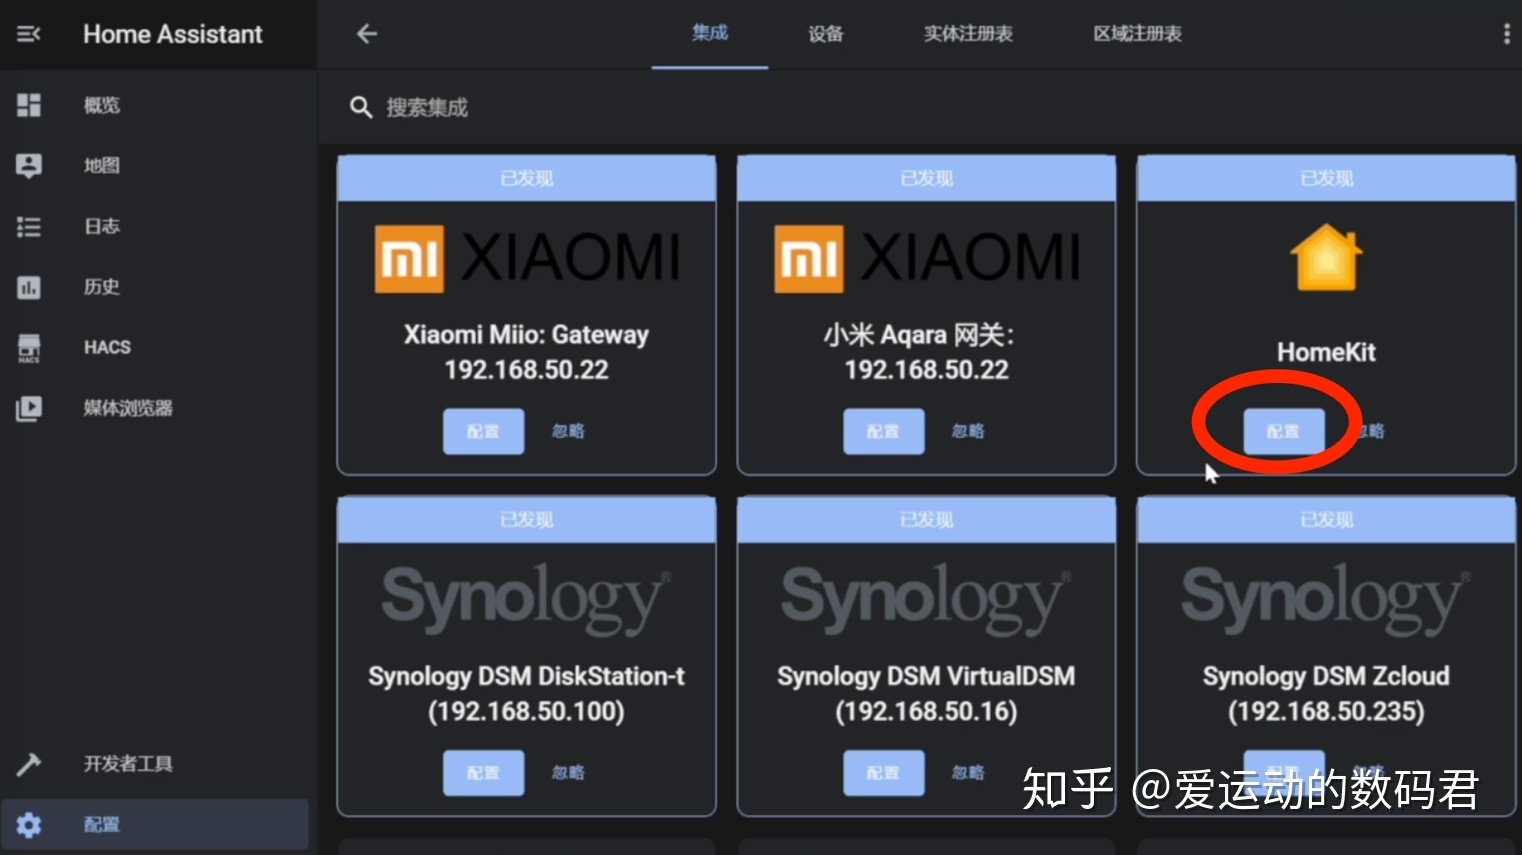Ignore Synology DSM VirtualDSM discovery
The image size is (1522, 855).
tap(968, 773)
